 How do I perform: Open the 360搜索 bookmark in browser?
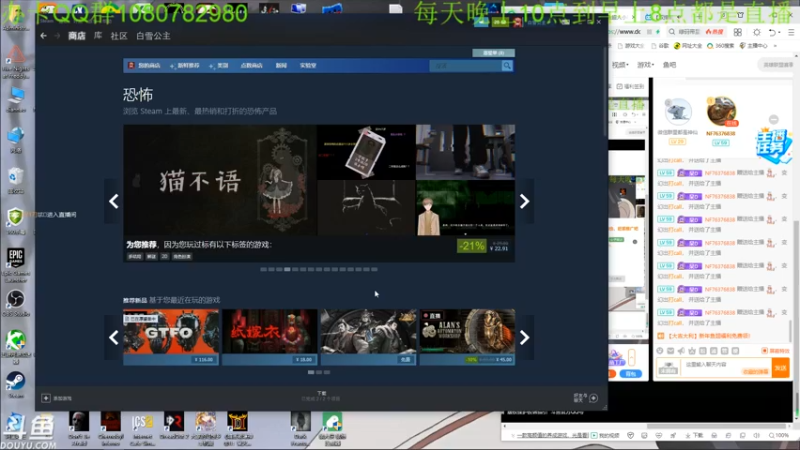pyautogui.click(x=721, y=46)
